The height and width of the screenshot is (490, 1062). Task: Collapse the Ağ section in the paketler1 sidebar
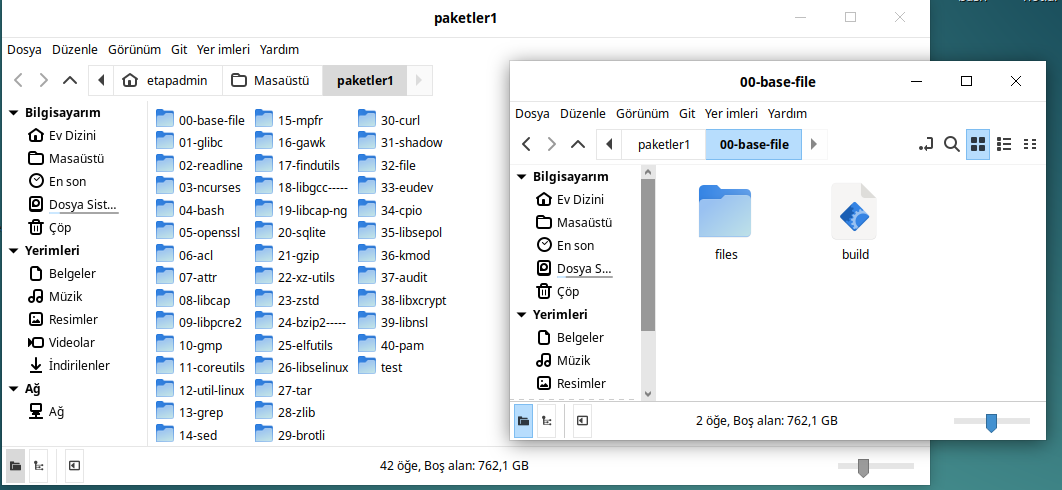[13, 389]
